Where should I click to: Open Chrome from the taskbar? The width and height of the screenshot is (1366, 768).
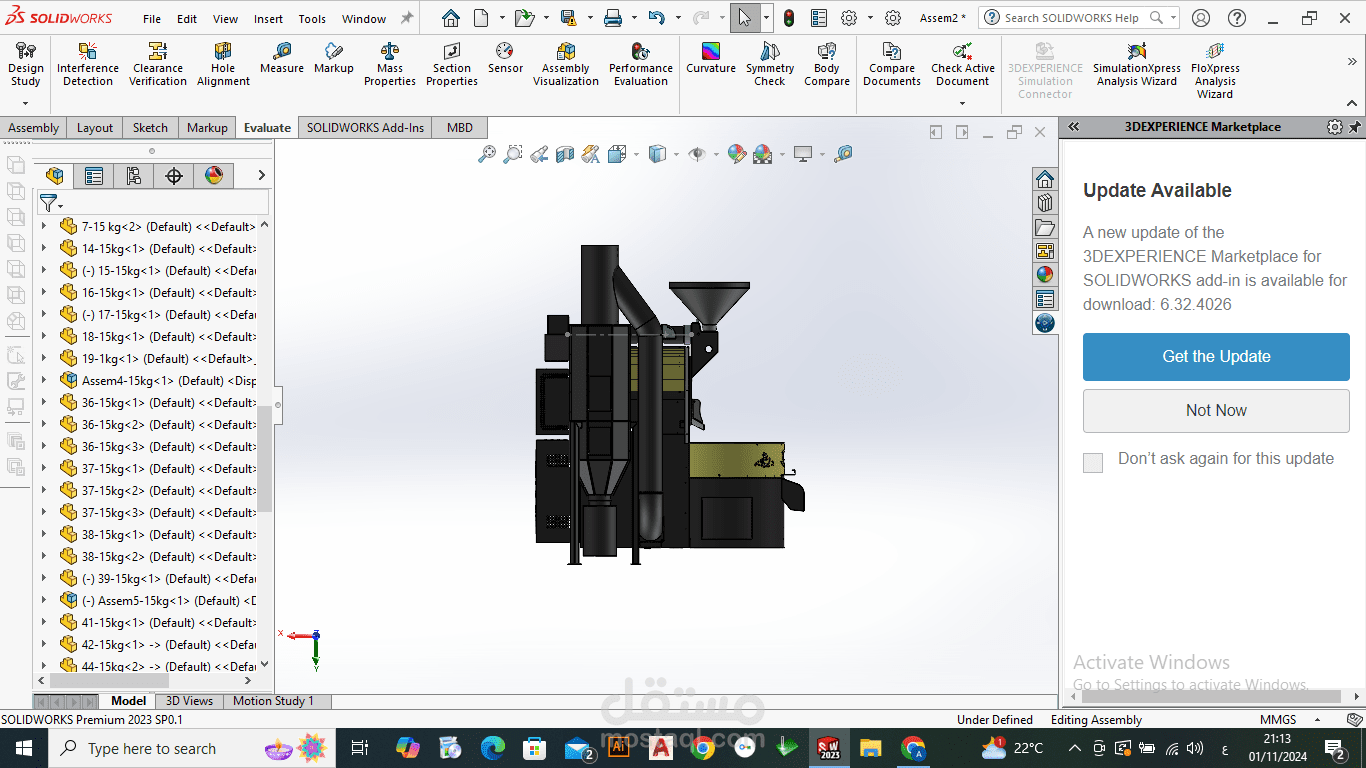[702, 748]
